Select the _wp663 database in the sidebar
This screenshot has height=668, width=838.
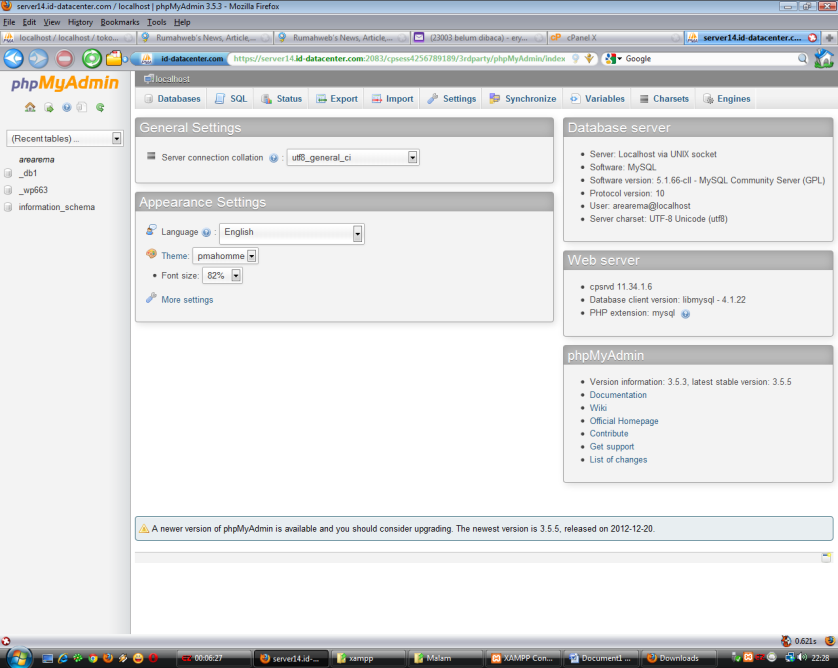33,190
